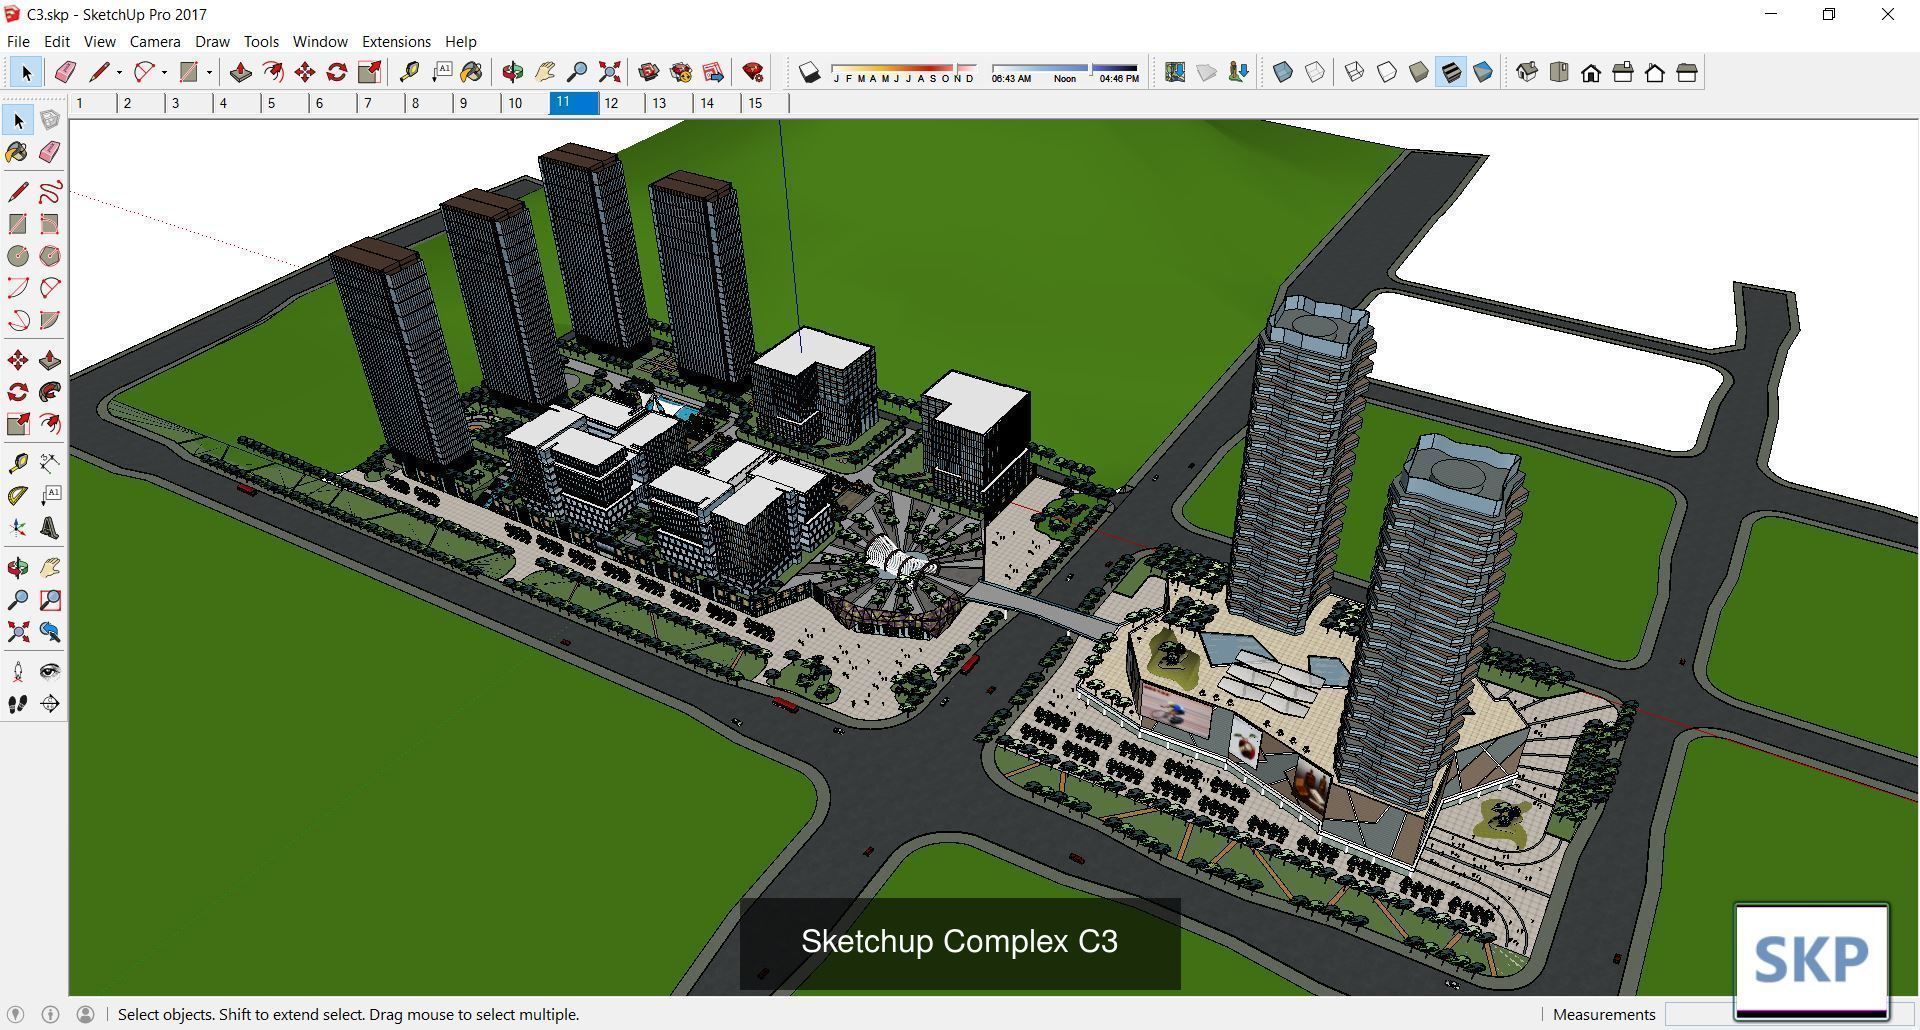Activate the Follow Me tool
This screenshot has height=1030, width=1920.
[50, 392]
